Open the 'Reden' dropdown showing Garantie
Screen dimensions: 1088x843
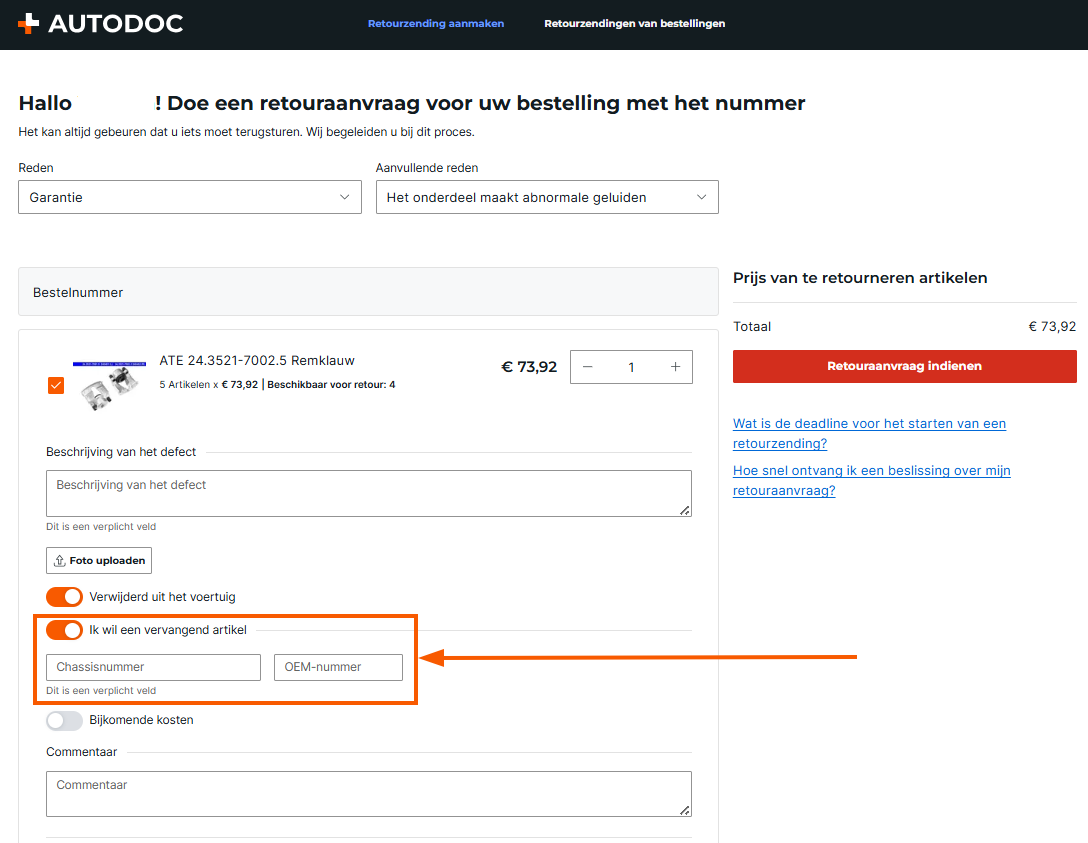190,197
